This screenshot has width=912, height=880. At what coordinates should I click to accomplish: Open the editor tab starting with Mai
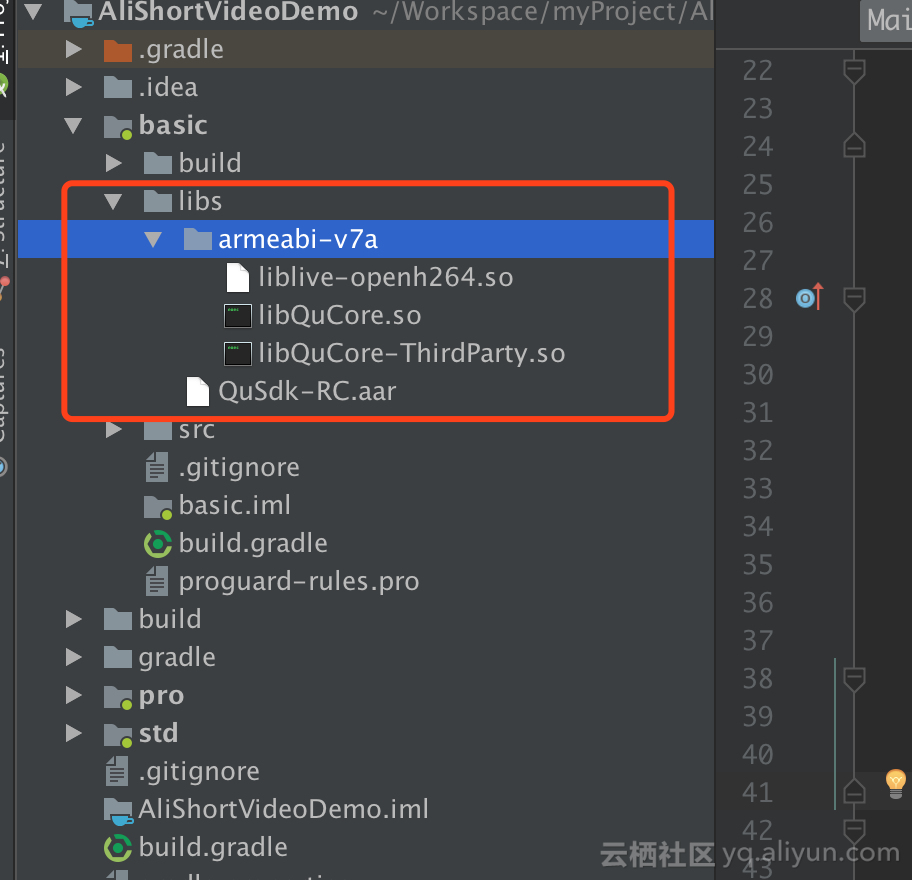pyautogui.click(x=886, y=21)
